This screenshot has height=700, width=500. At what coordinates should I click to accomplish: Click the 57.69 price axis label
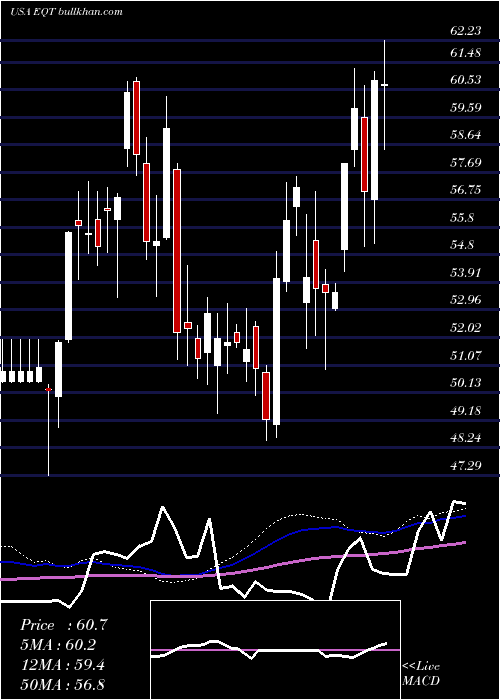466,162
